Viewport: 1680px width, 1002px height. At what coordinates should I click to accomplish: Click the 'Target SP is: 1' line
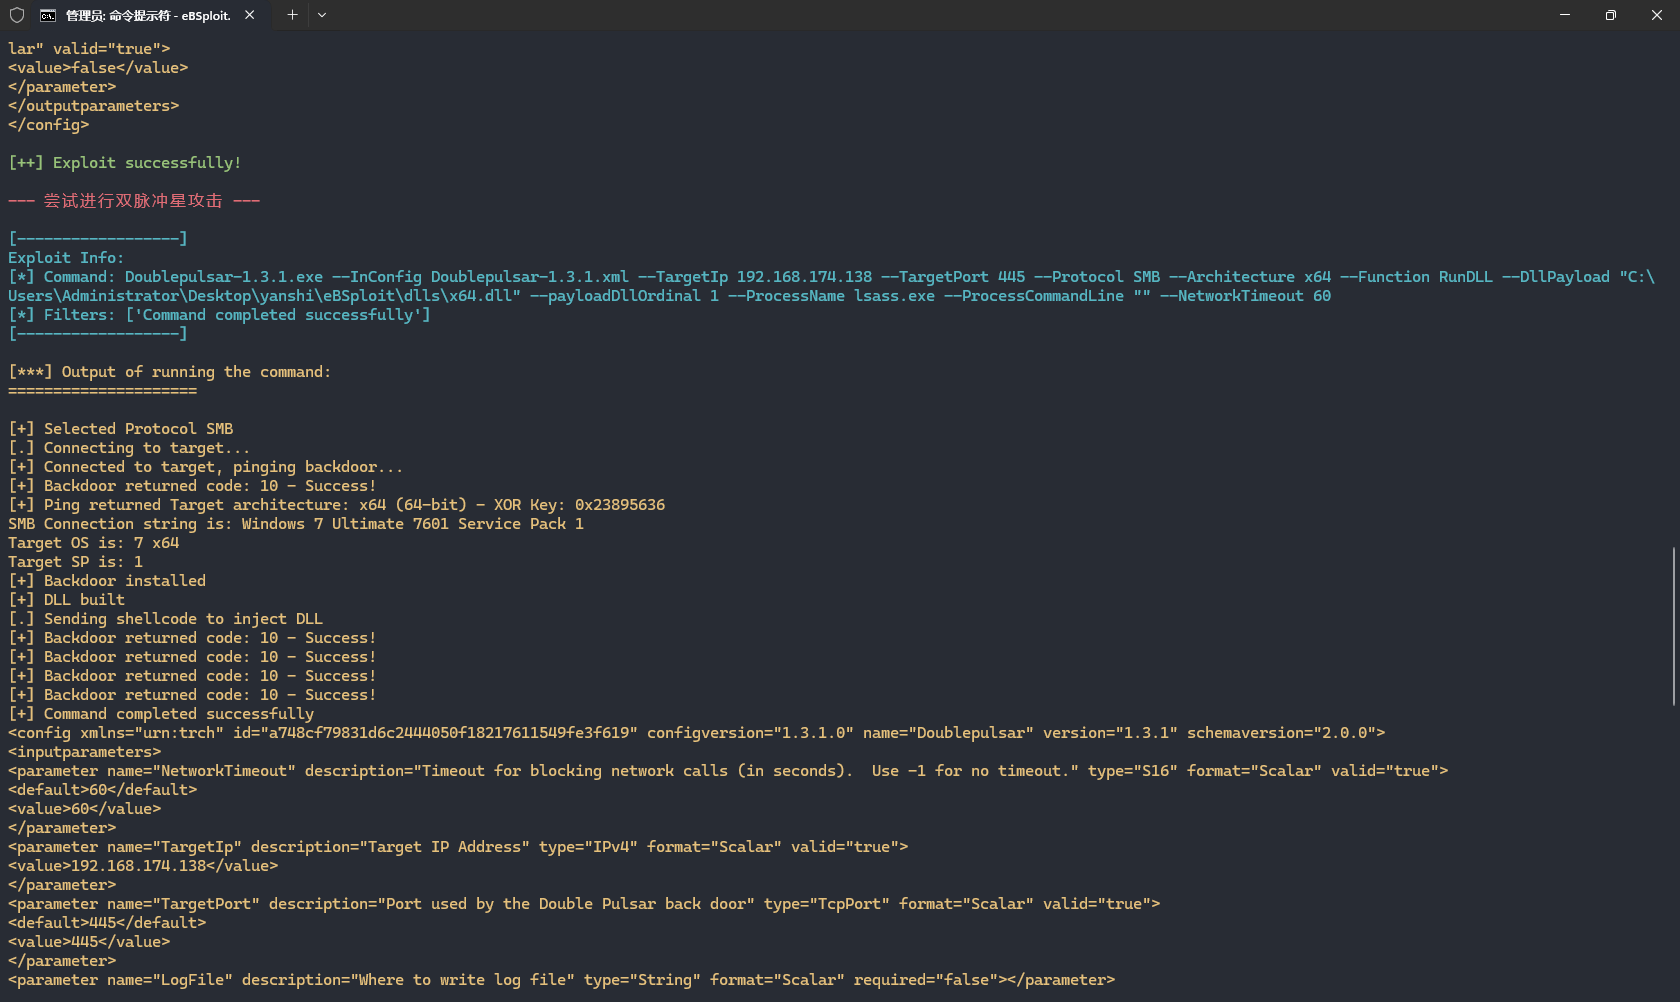(x=76, y=562)
